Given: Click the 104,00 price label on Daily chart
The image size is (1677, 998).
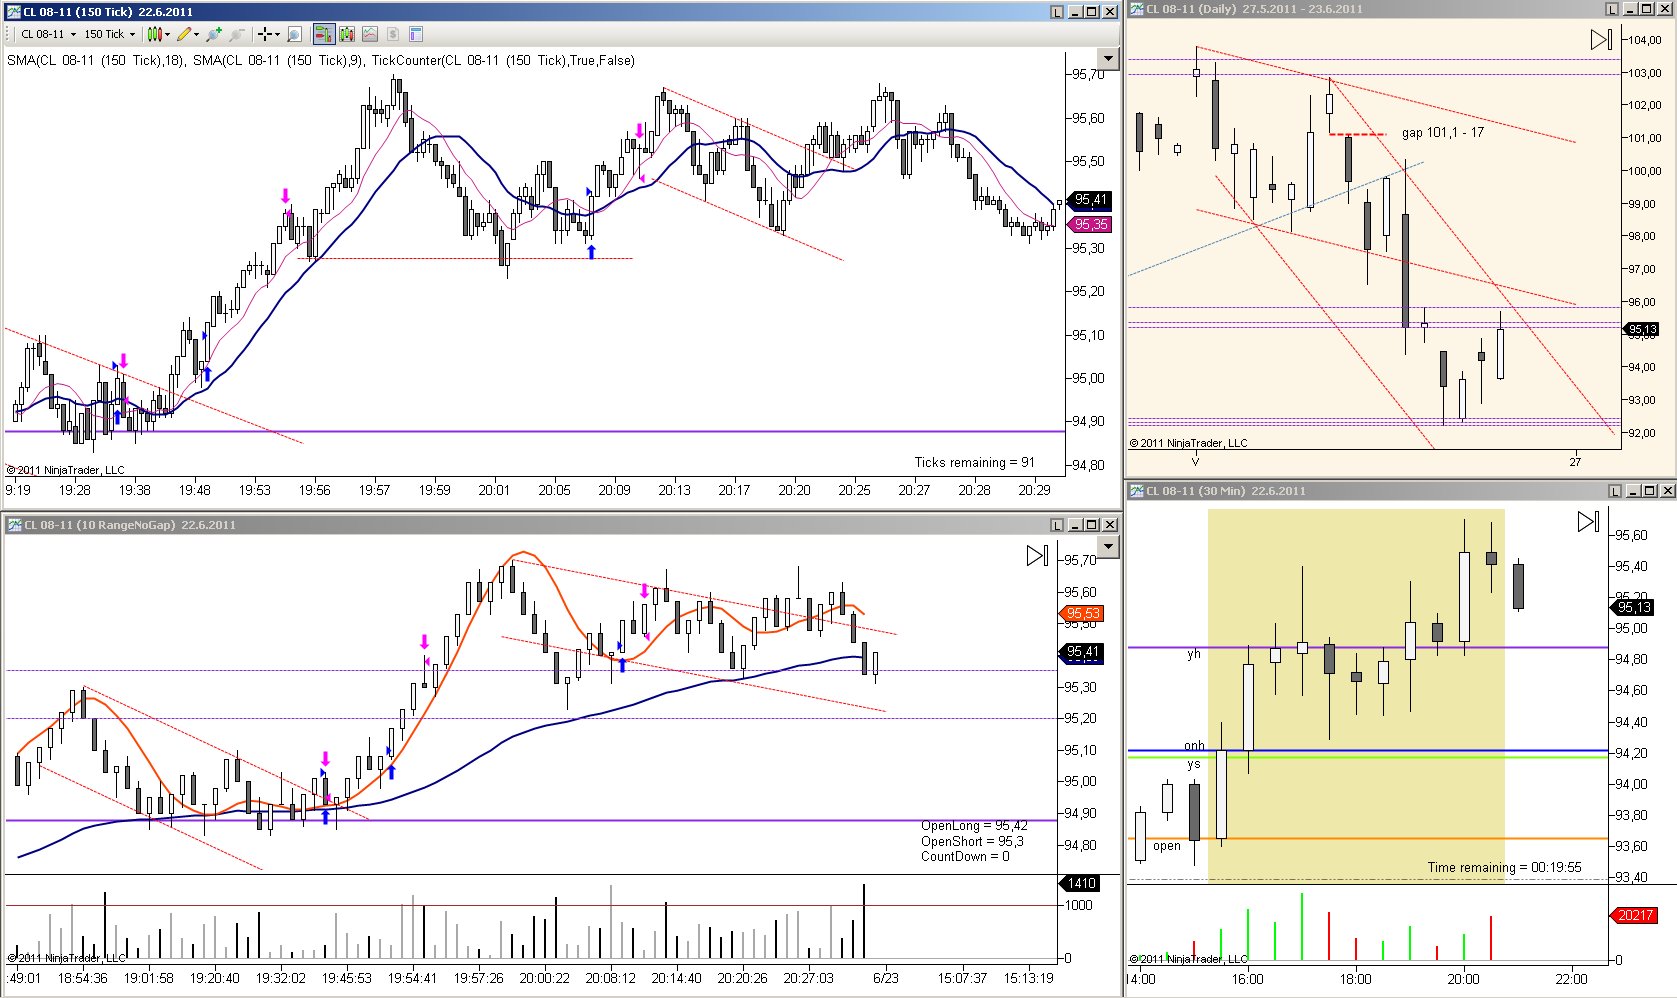Looking at the screenshot, I should click(x=1645, y=40).
